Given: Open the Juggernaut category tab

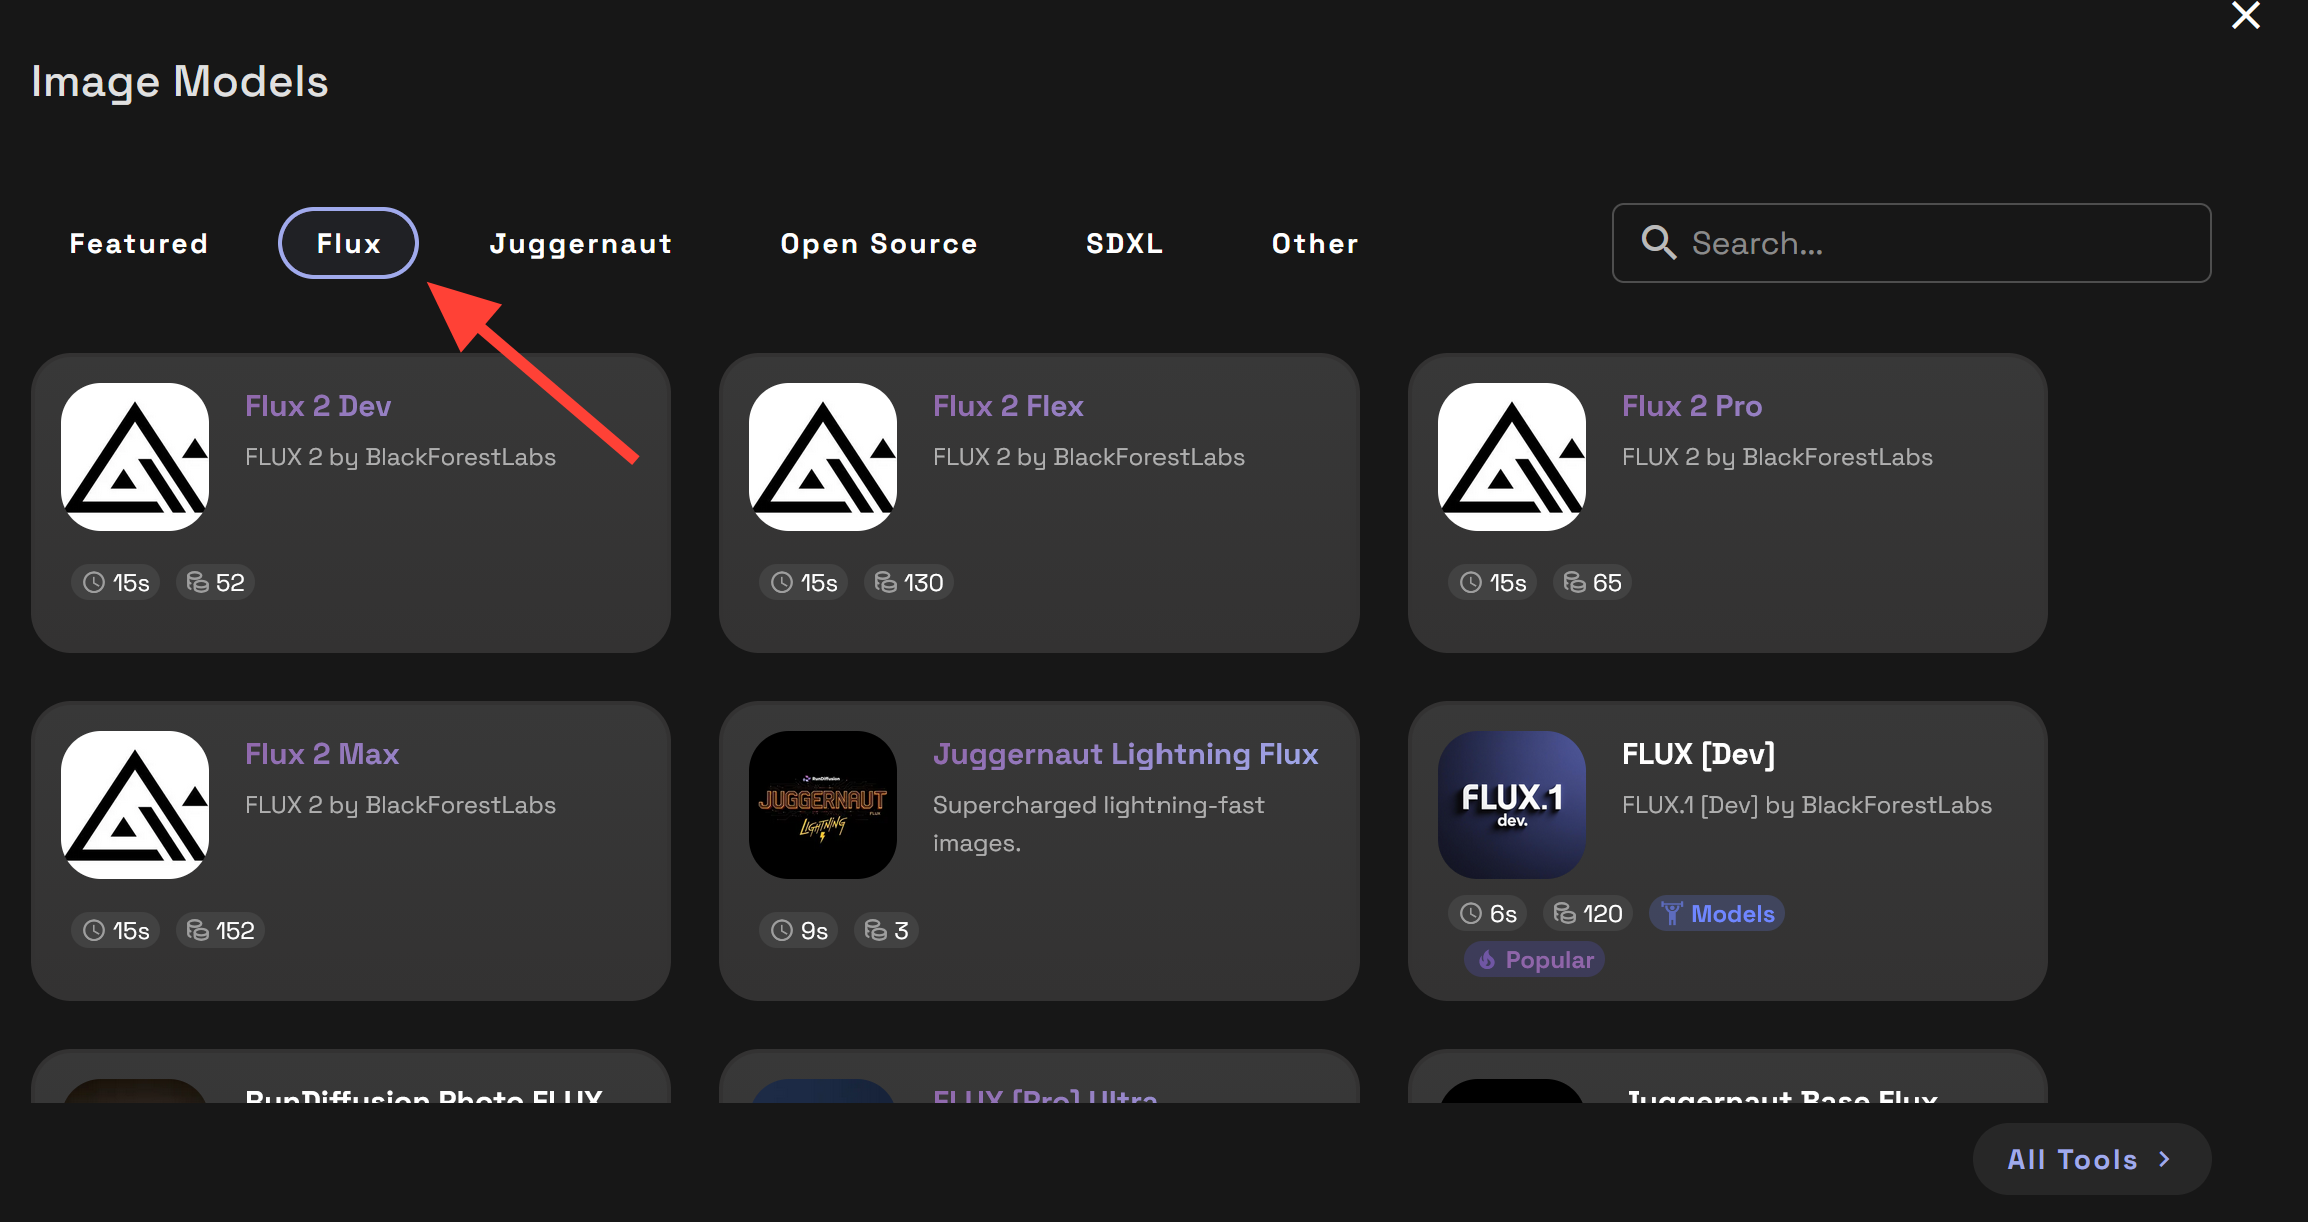Looking at the screenshot, I should tap(581, 243).
